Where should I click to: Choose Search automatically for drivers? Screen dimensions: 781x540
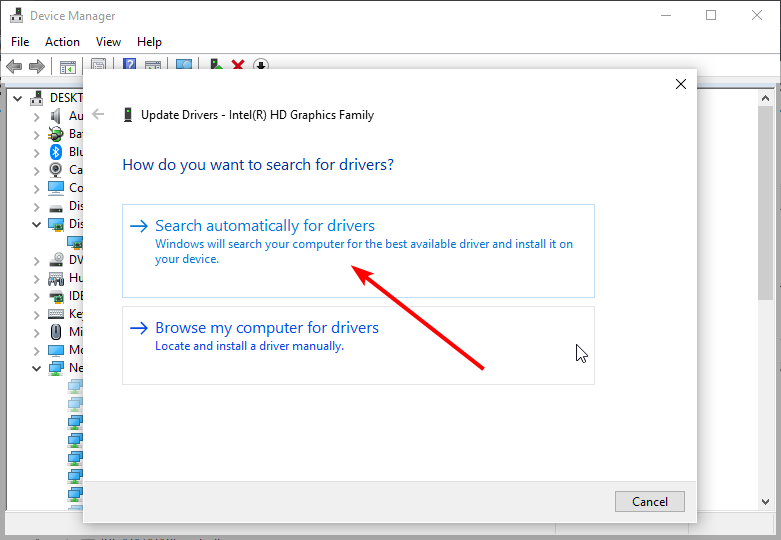(x=358, y=251)
